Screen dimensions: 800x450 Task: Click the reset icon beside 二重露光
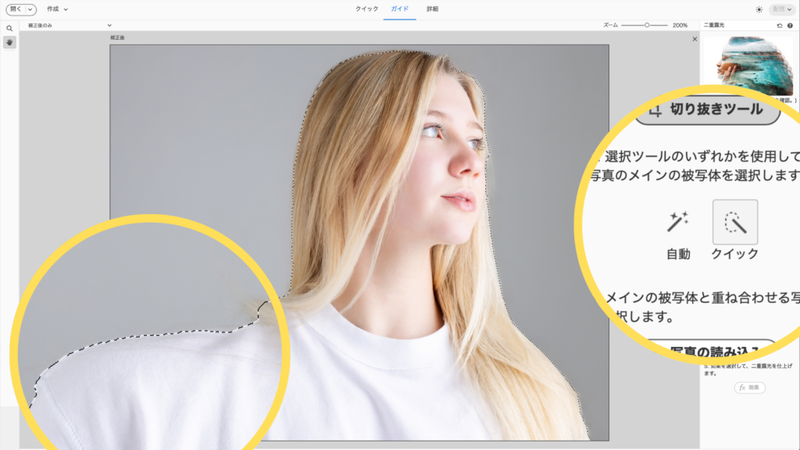click(x=780, y=26)
